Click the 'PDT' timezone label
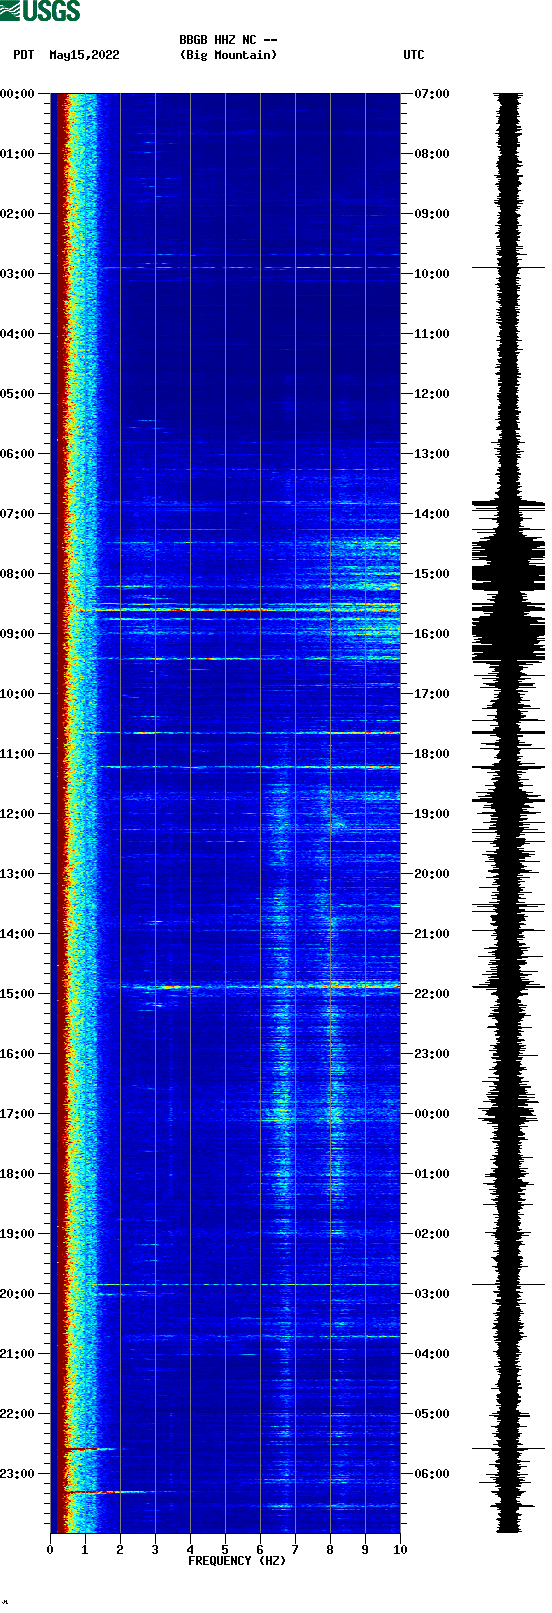This screenshot has width=552, height=1613. [x=24, y=55]
